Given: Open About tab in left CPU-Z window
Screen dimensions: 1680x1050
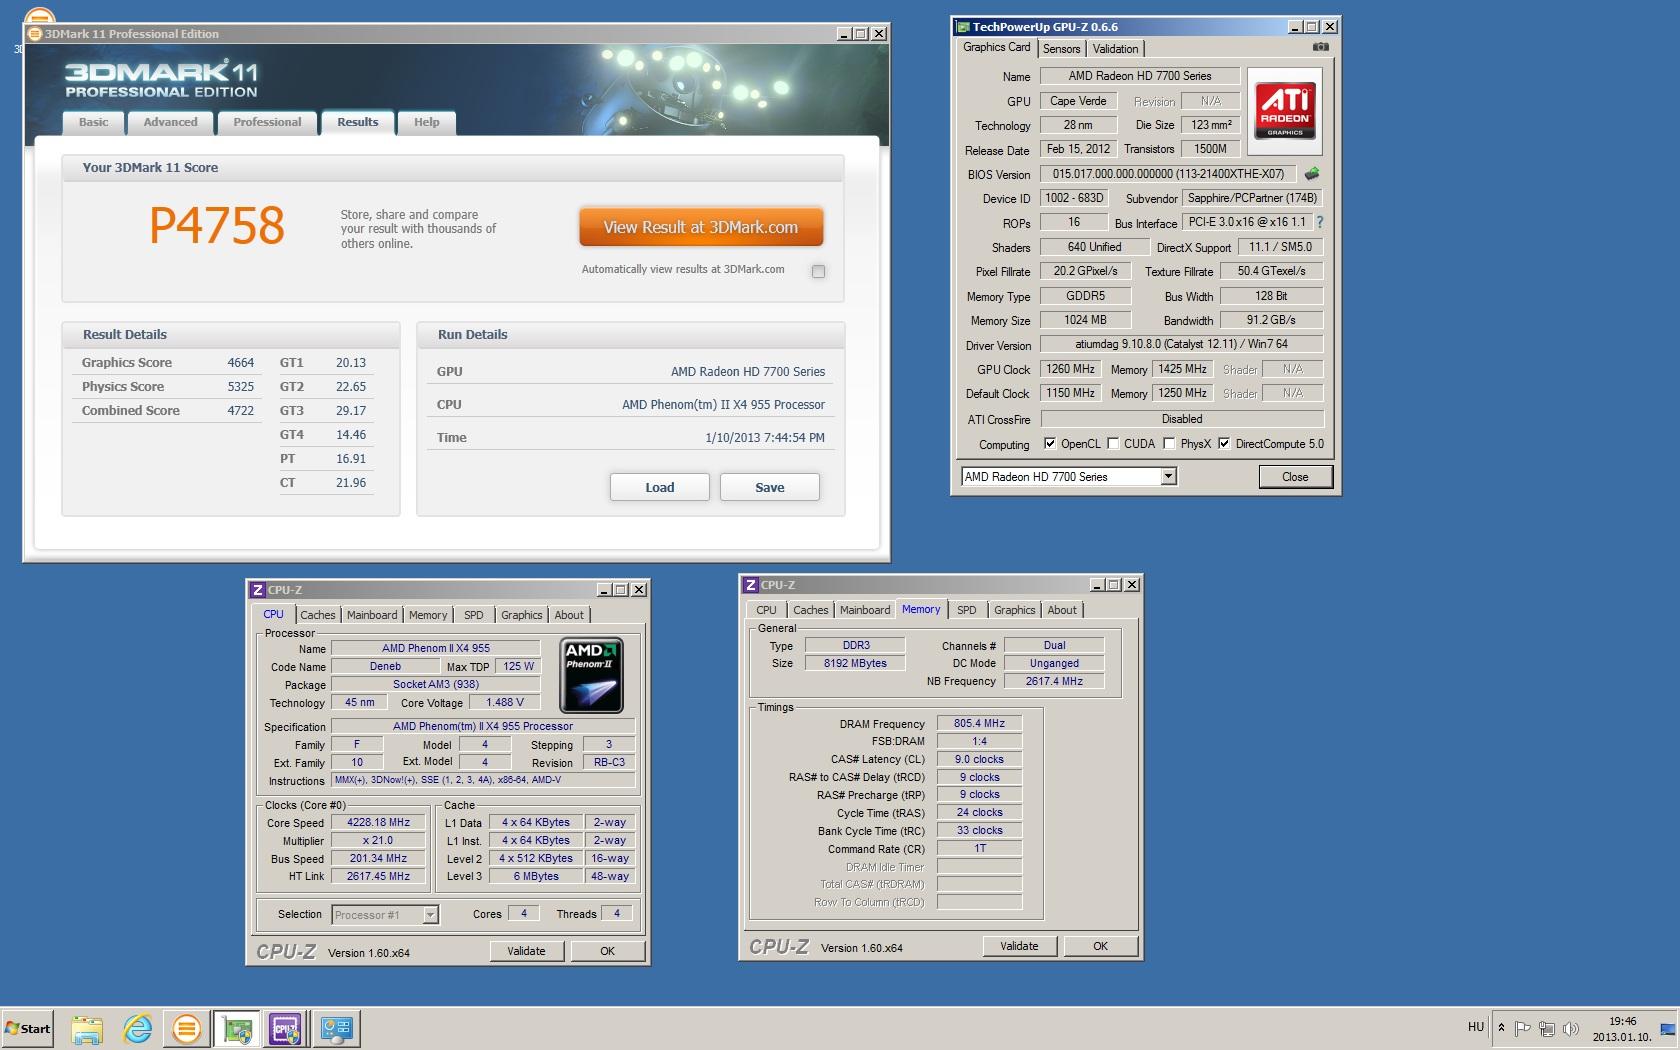Looking at the screenshot, I should 569,615.
